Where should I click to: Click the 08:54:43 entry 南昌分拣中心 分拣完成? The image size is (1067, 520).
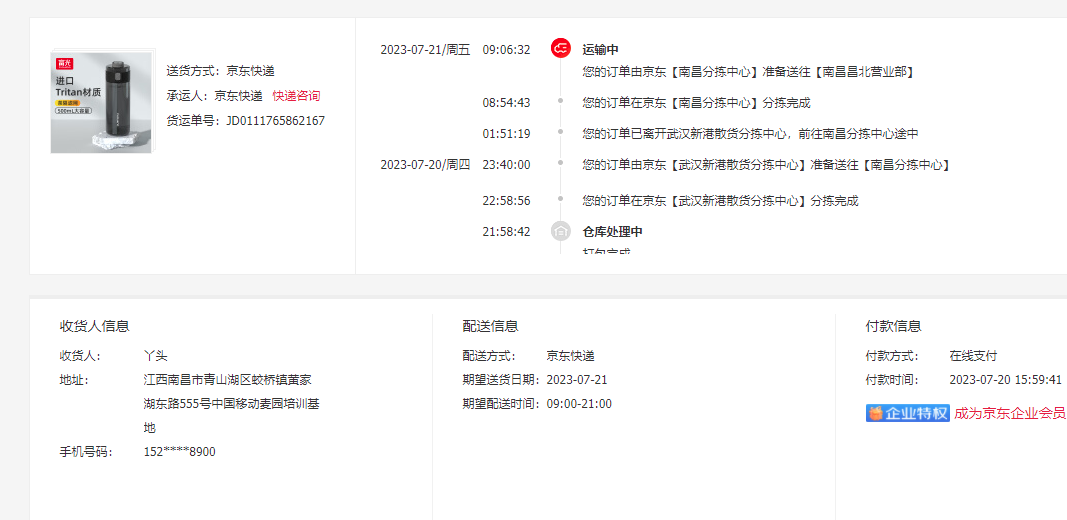696,103
